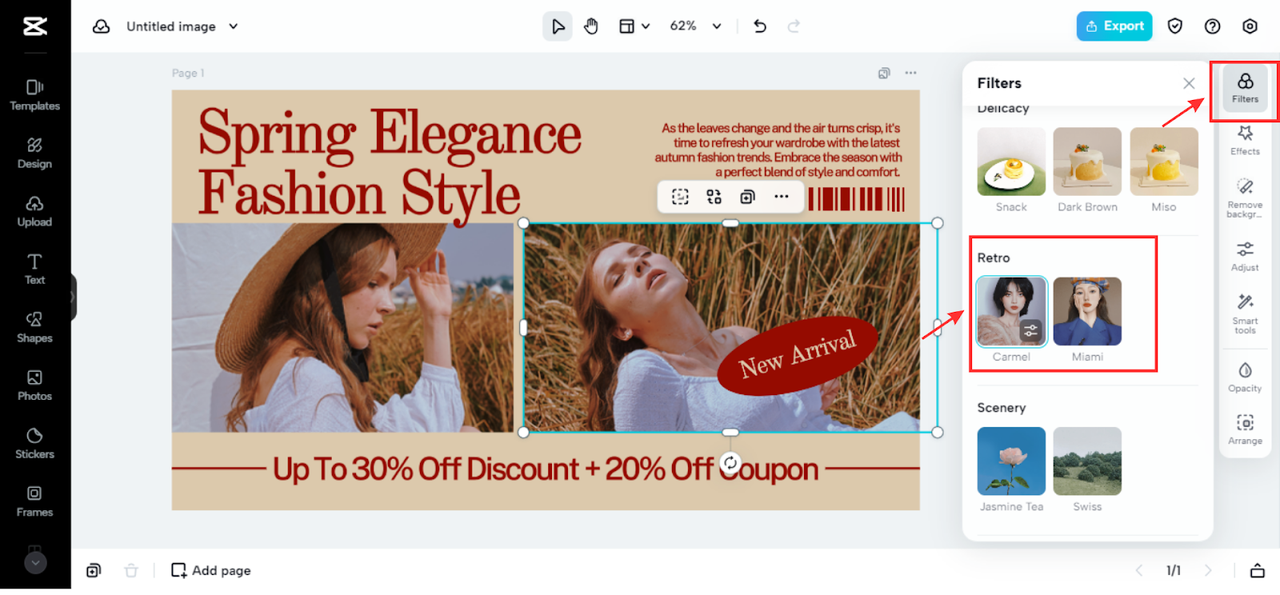Select the New Arrival oval badge
The image size is (1280, 595).
point(798,356)
